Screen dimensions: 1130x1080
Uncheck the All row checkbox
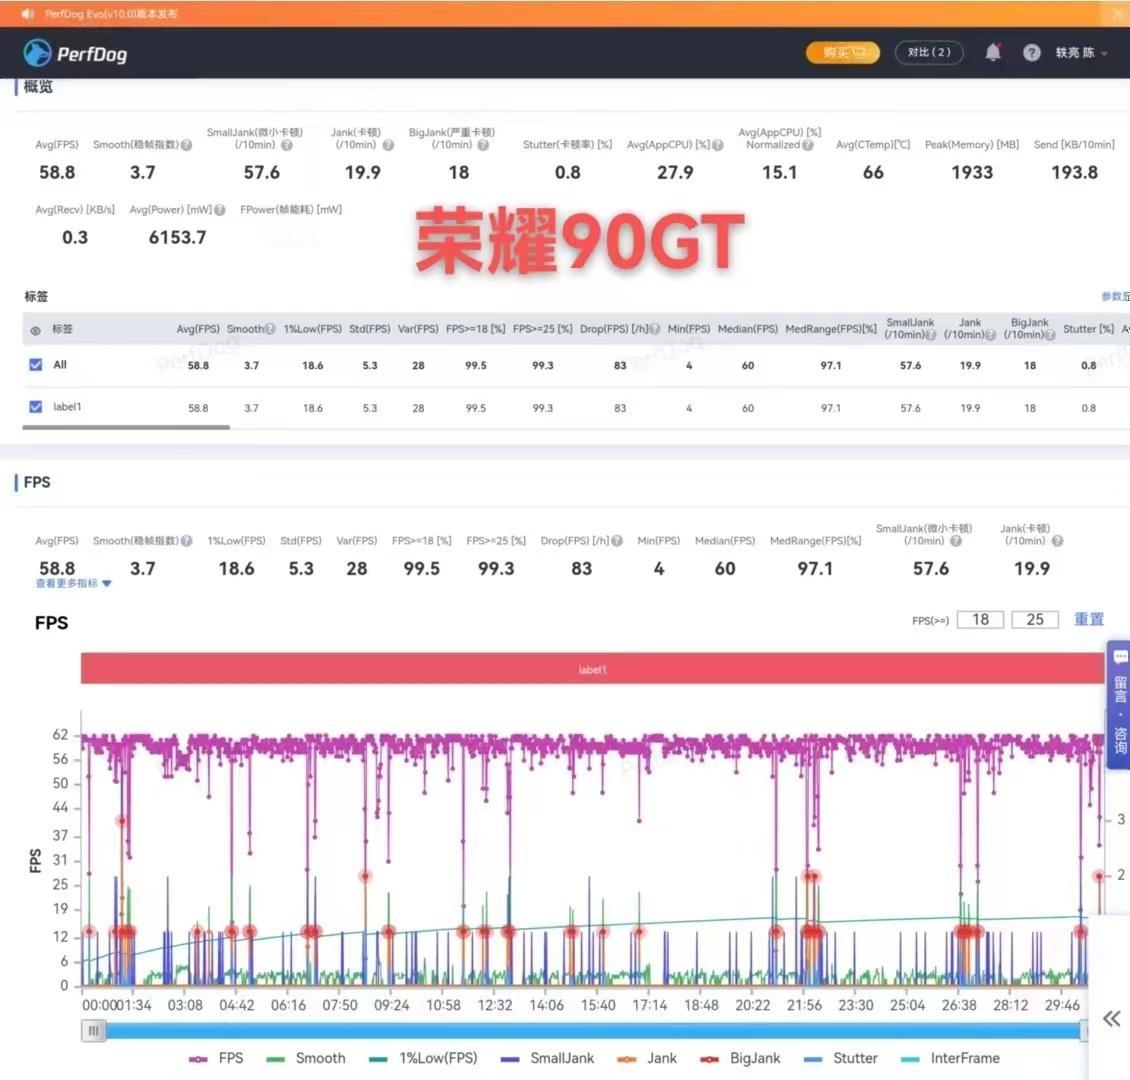coord(35,365)
